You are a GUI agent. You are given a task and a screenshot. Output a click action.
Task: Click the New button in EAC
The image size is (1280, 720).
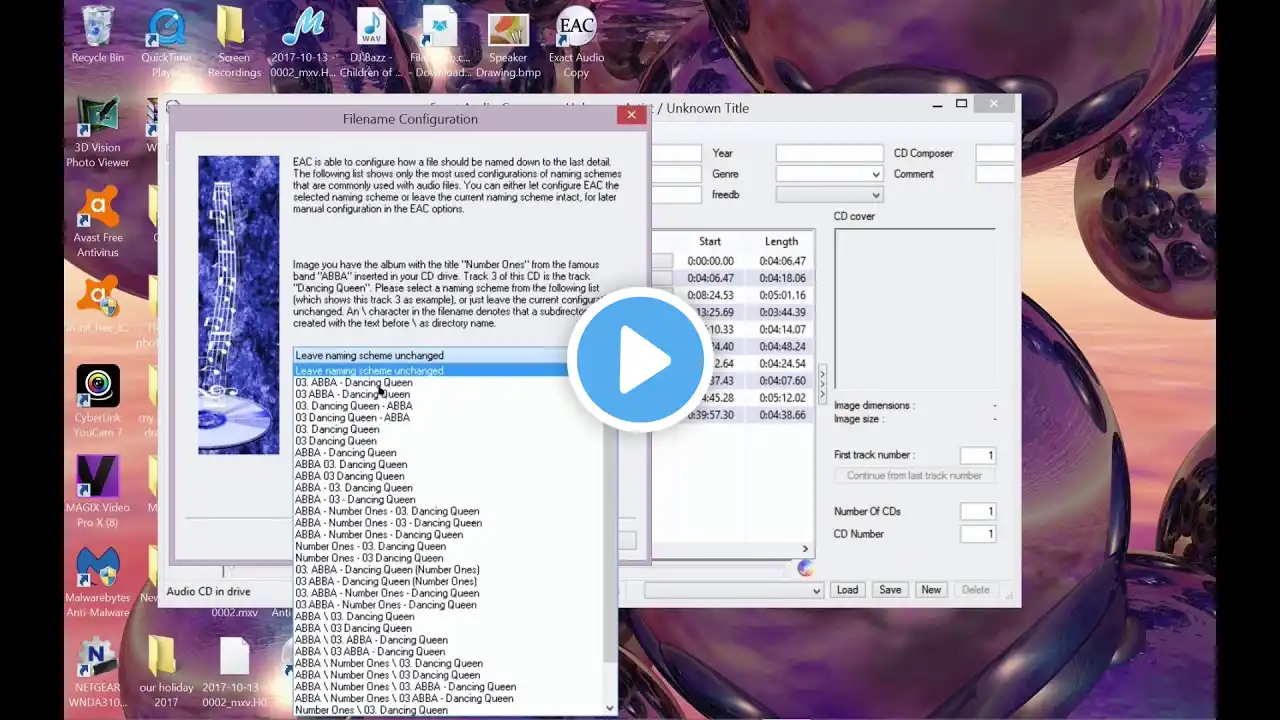coord(931,590)
